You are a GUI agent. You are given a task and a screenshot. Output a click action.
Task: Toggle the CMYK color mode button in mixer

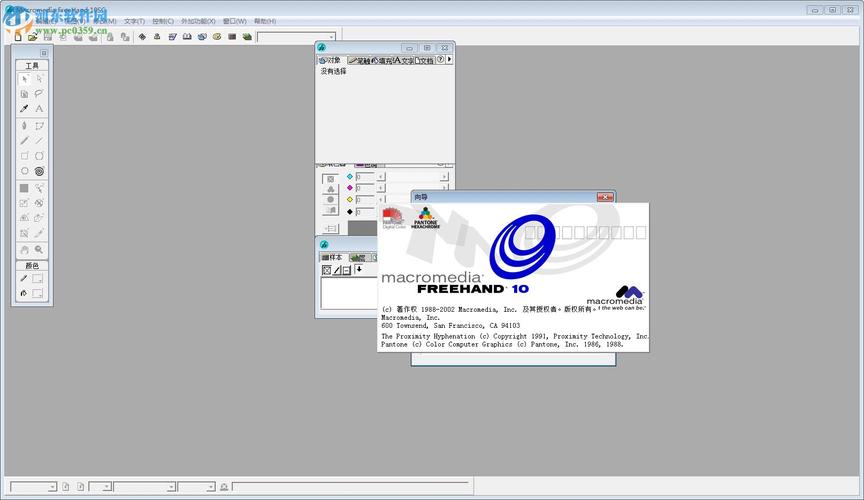coord(330,179)
